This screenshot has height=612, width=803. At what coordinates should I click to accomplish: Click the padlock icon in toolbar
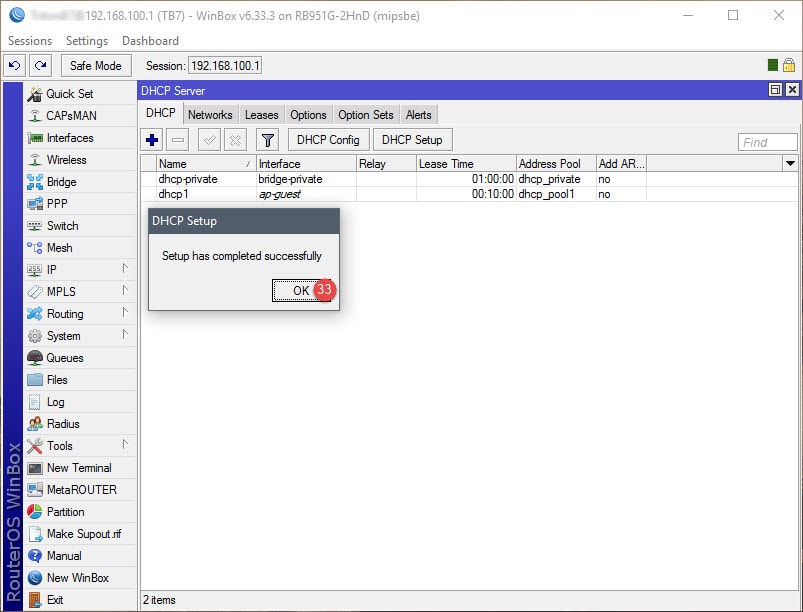click(789, 65)
